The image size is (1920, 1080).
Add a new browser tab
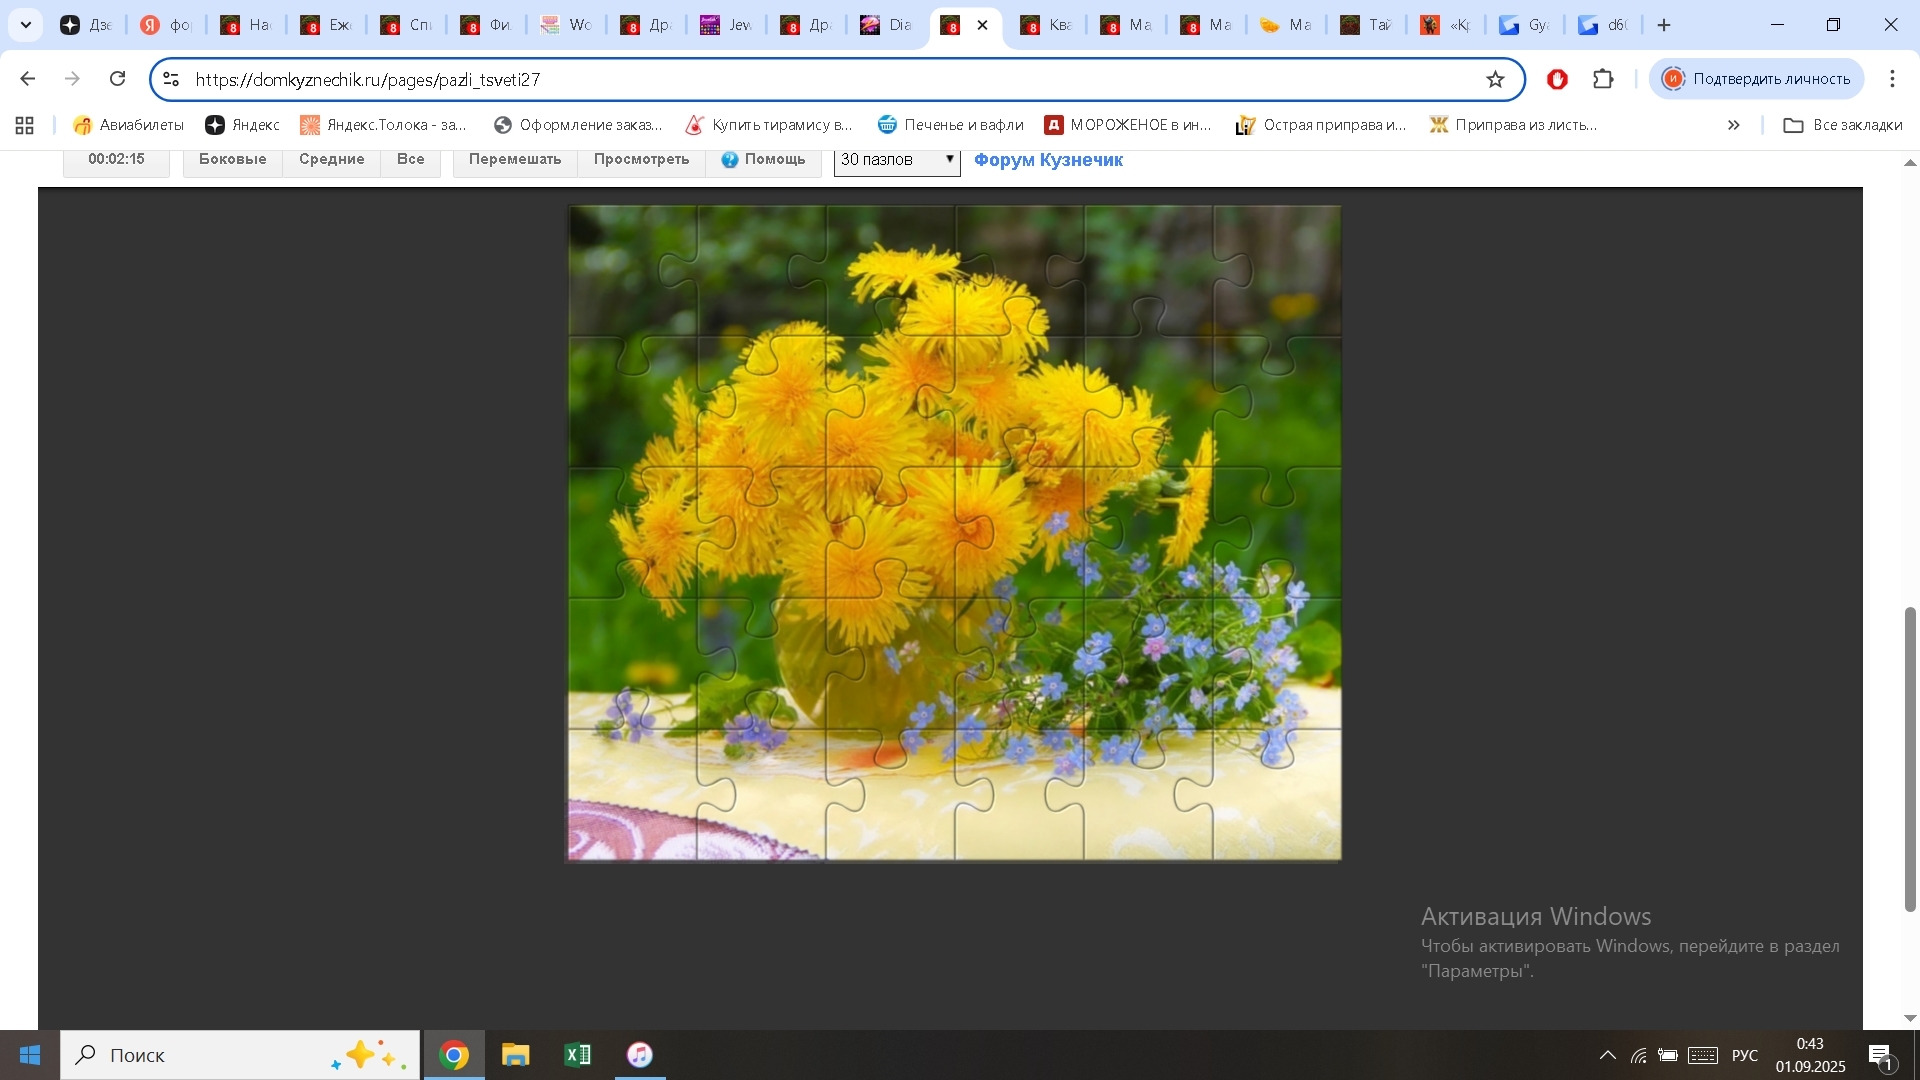tap(1664, 25)
